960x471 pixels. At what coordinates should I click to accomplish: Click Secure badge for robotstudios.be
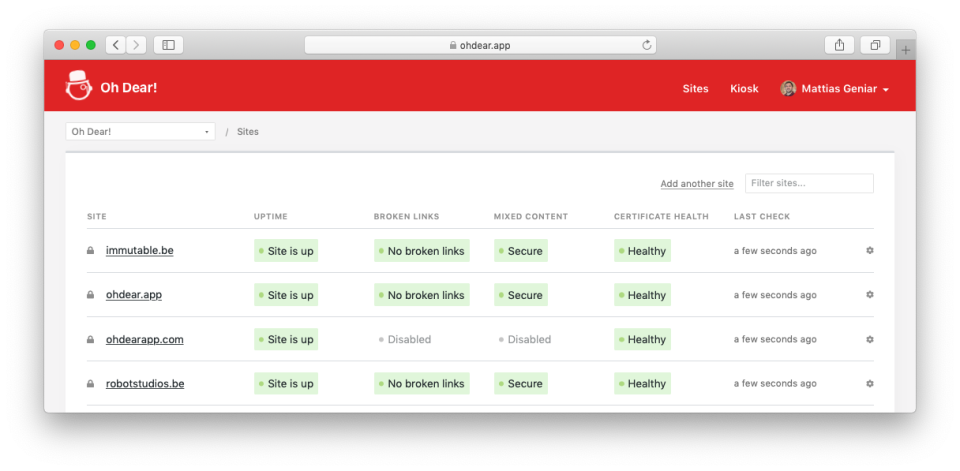point(521,383)
